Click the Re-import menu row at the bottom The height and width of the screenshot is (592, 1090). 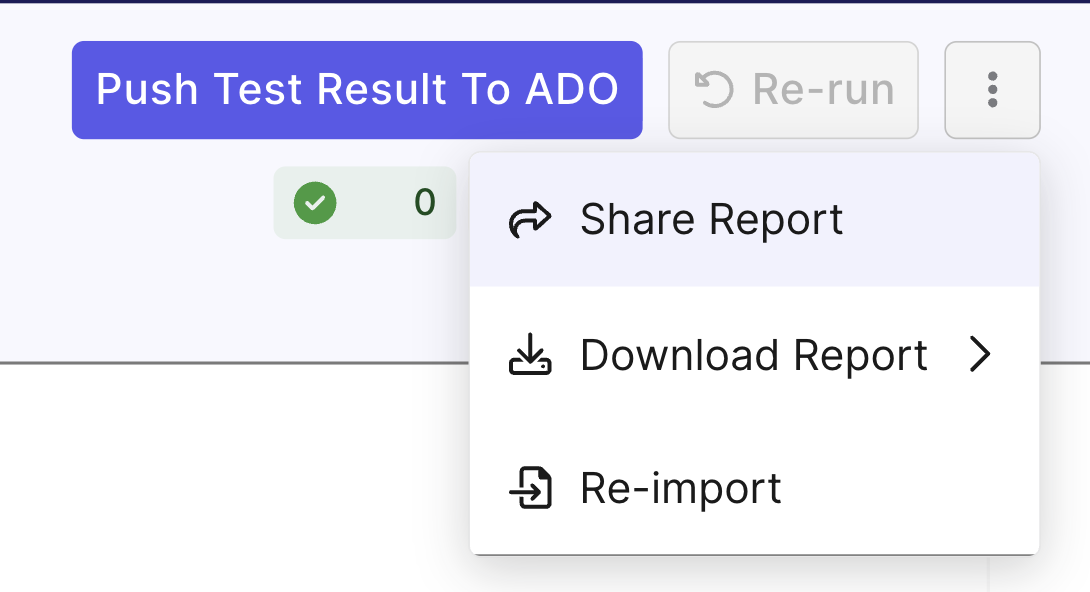[680, 488]
